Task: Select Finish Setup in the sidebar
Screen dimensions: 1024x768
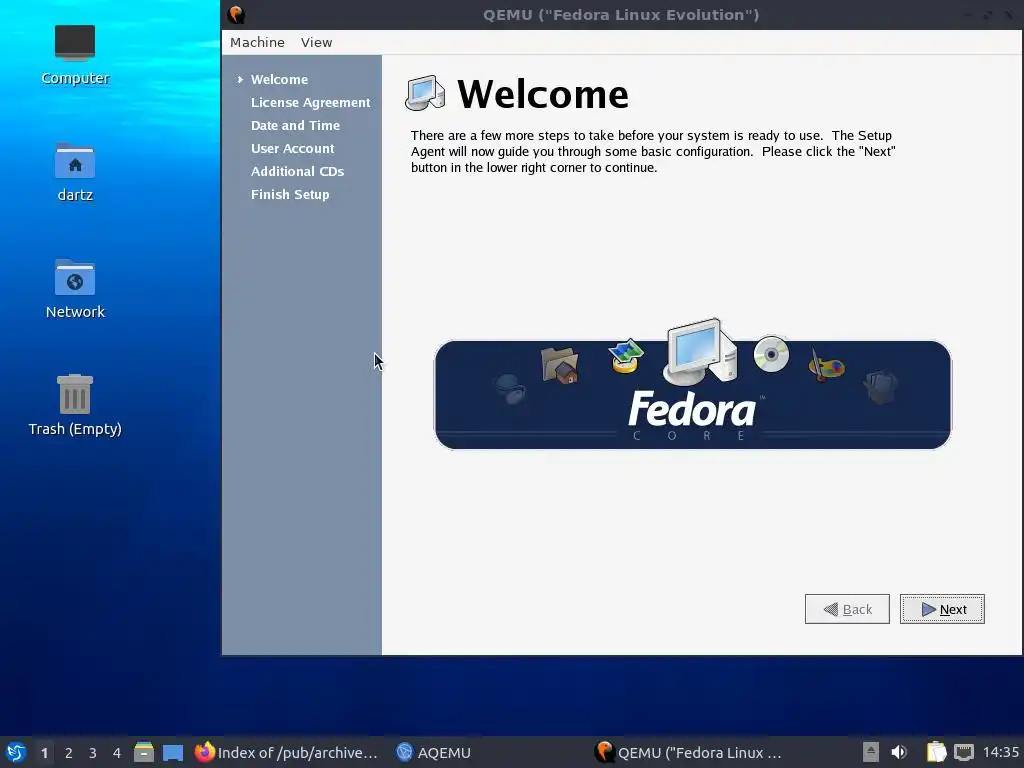Action: click(x=290, y=195)
